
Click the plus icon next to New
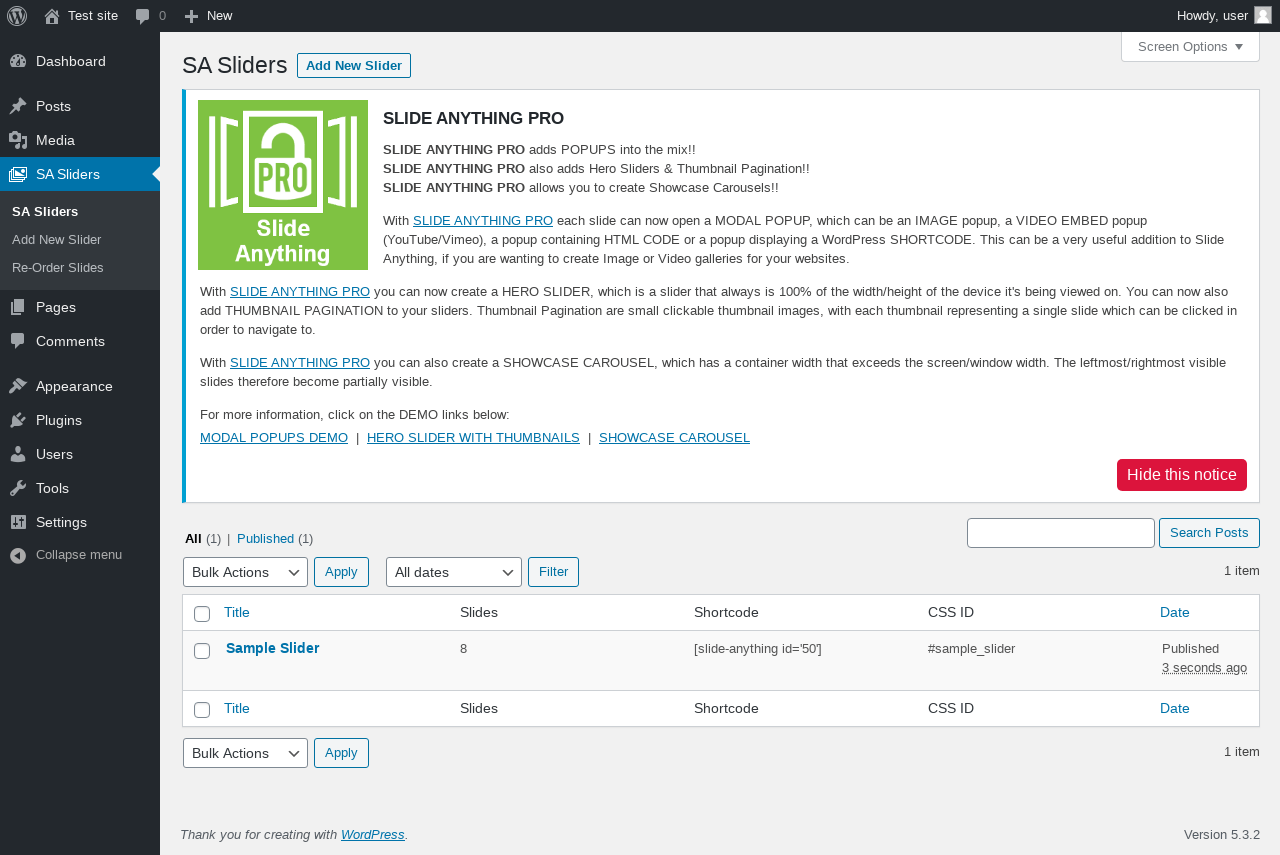pyautogui.click(x=192, y=16)
